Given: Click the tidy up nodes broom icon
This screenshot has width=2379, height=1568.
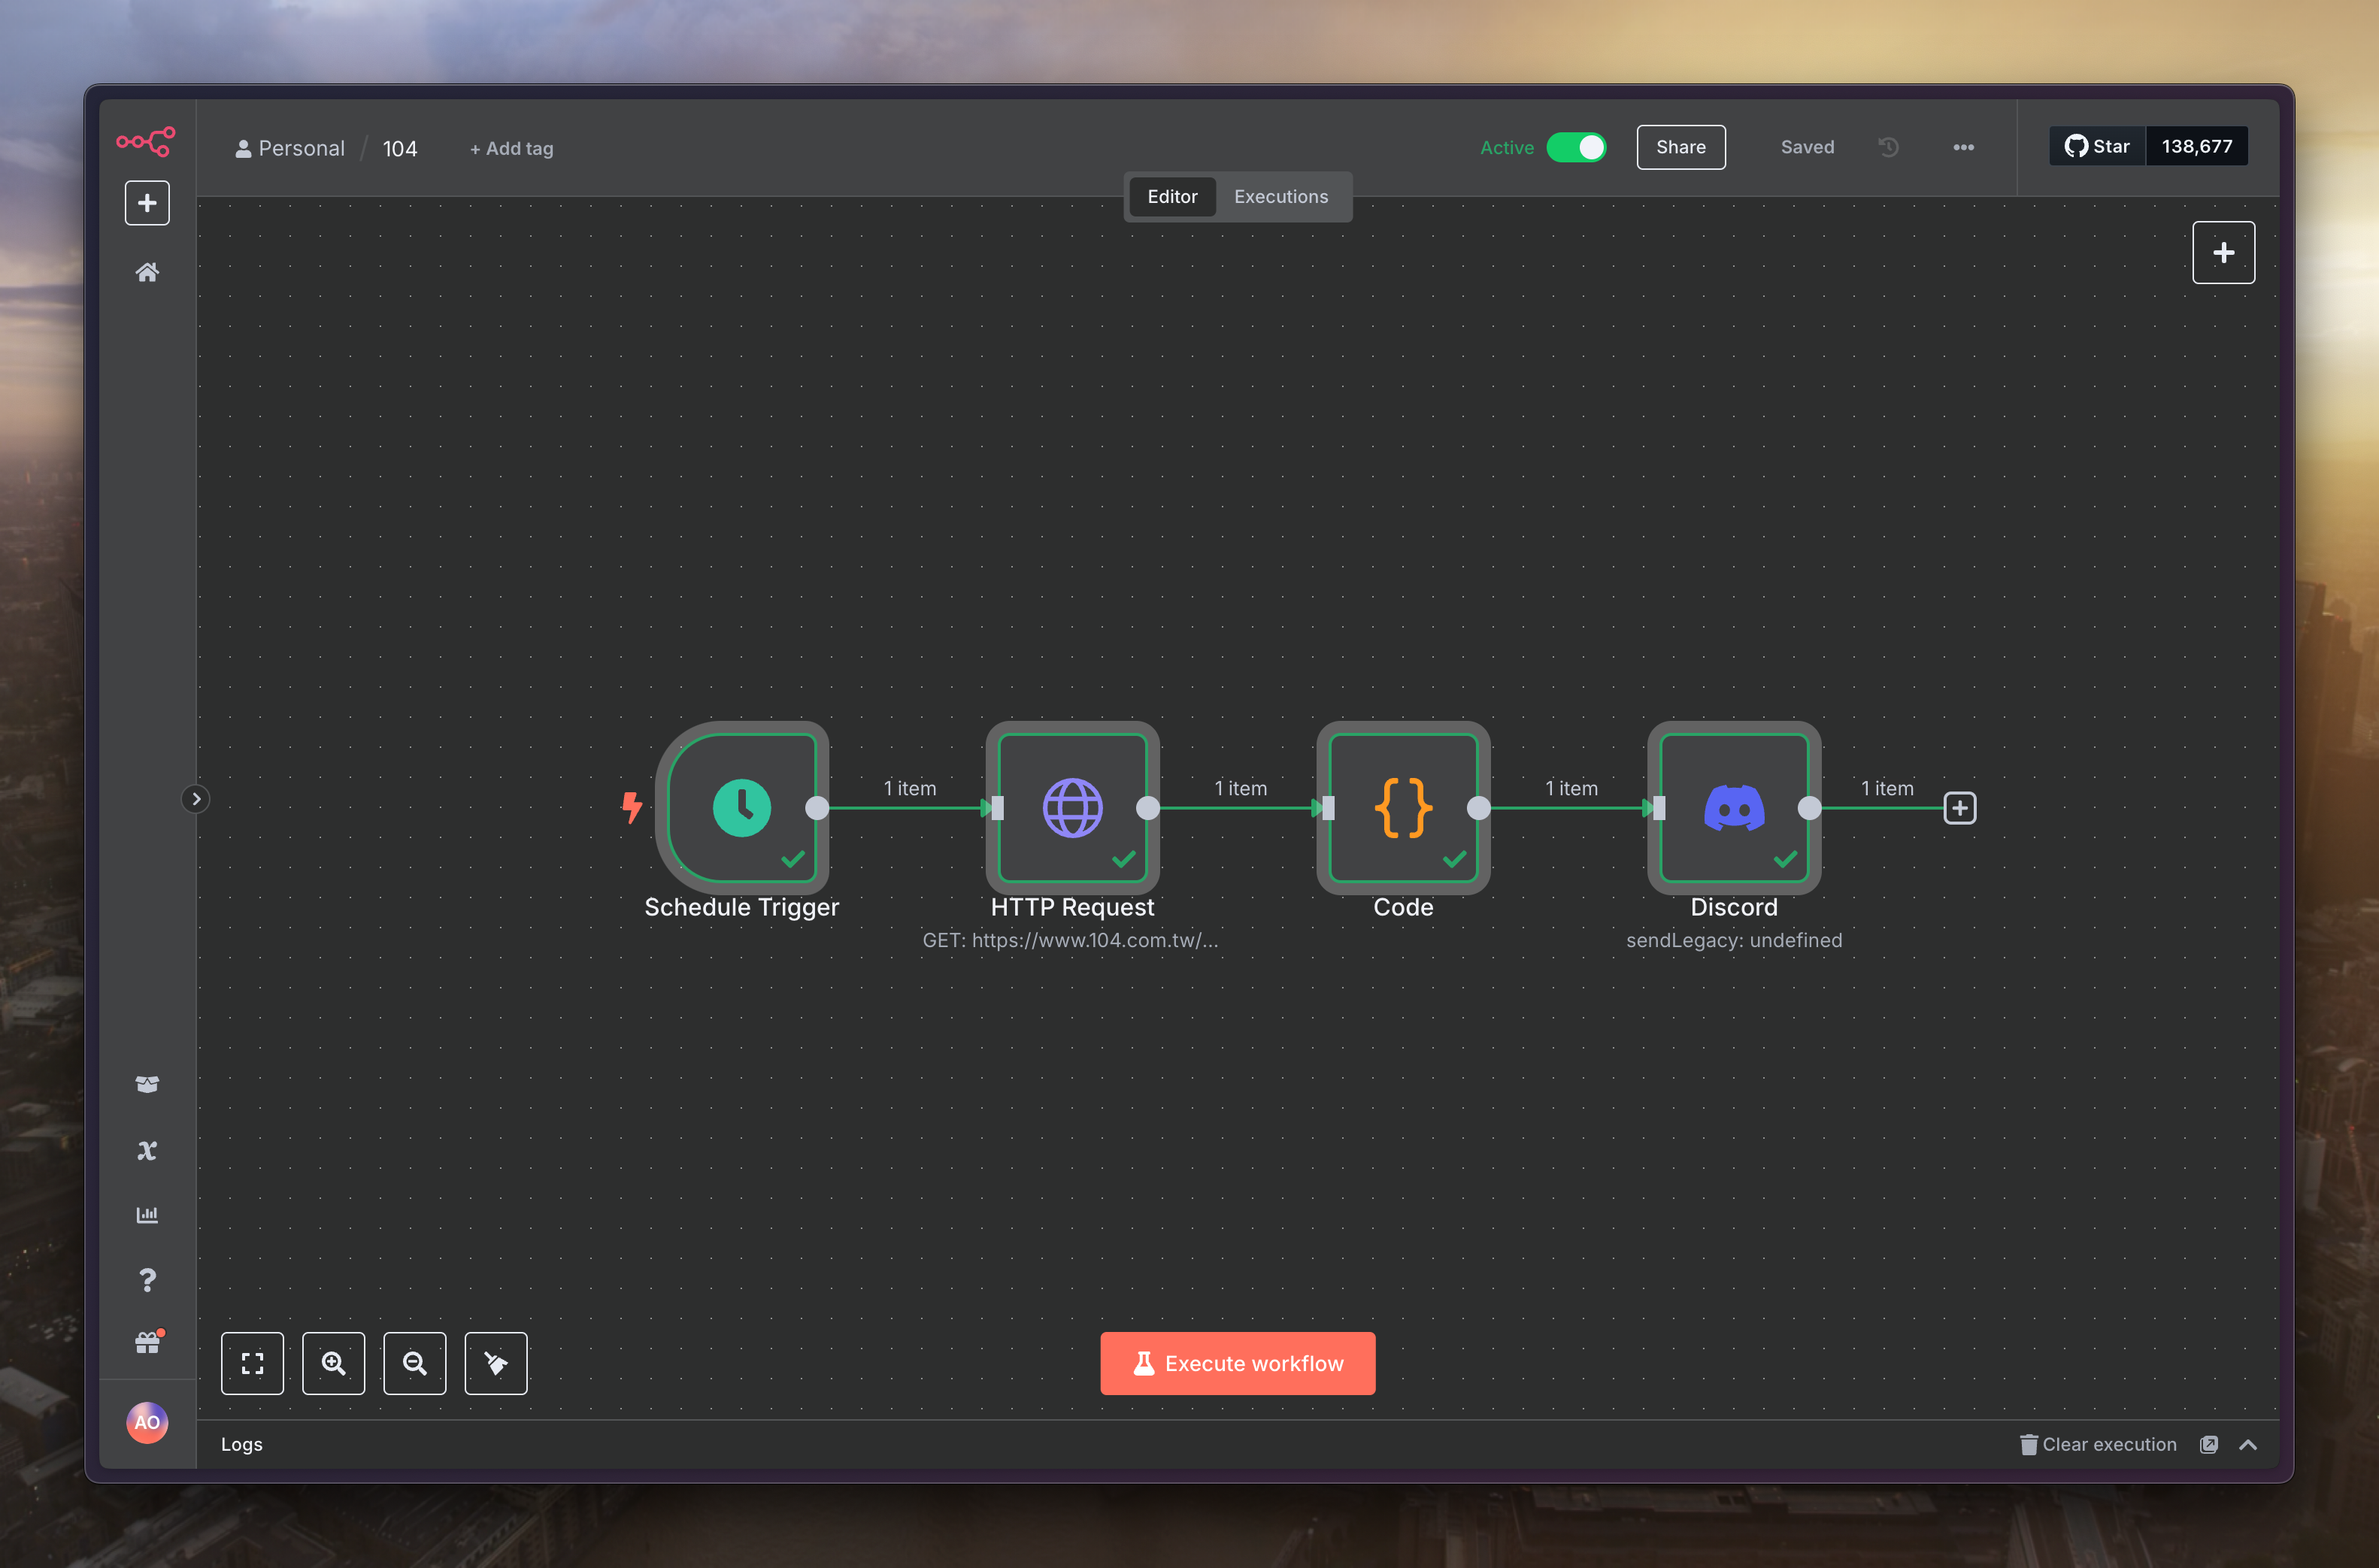Looking at the screenshot, I should point(496,1363).
